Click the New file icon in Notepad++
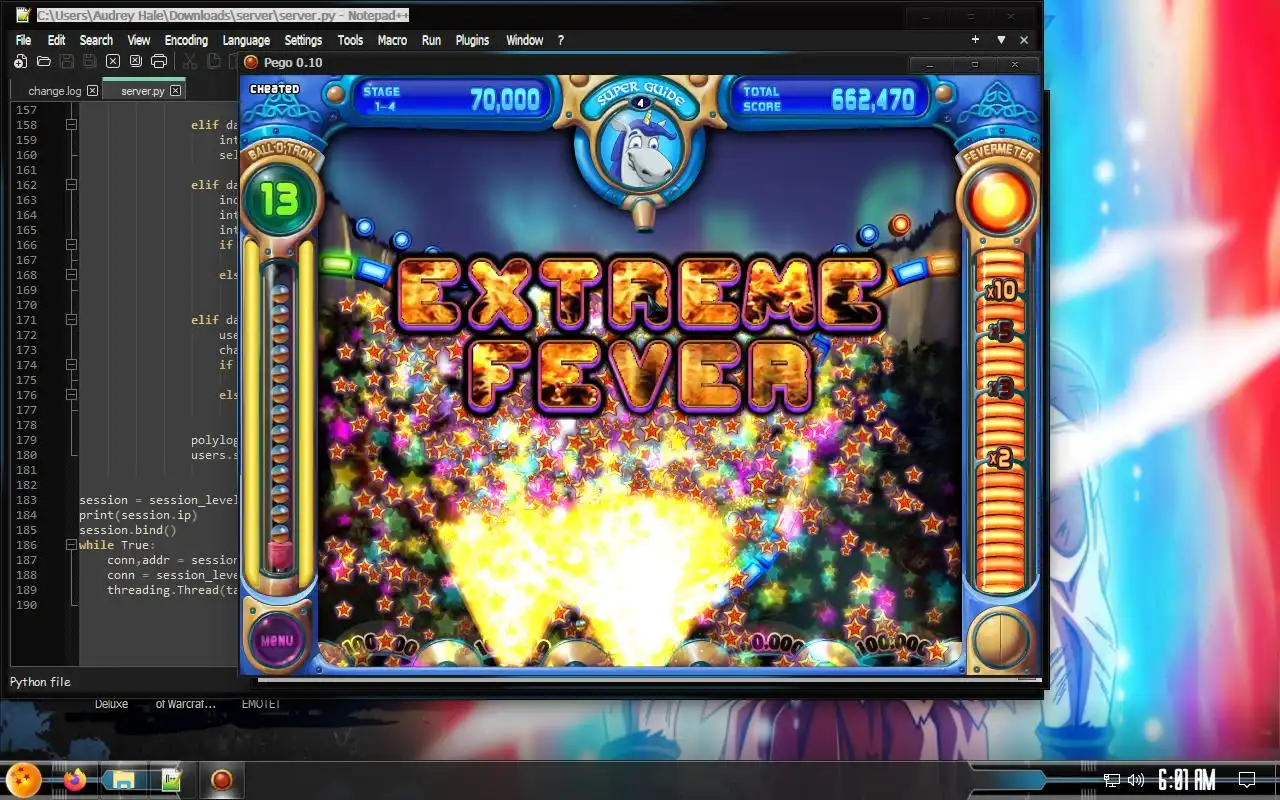1280x800 pixels. tap(20, 62)
